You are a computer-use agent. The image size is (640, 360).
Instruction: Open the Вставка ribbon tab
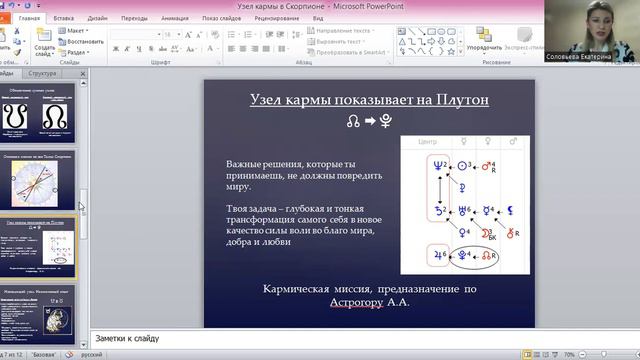tap(64, 18)
